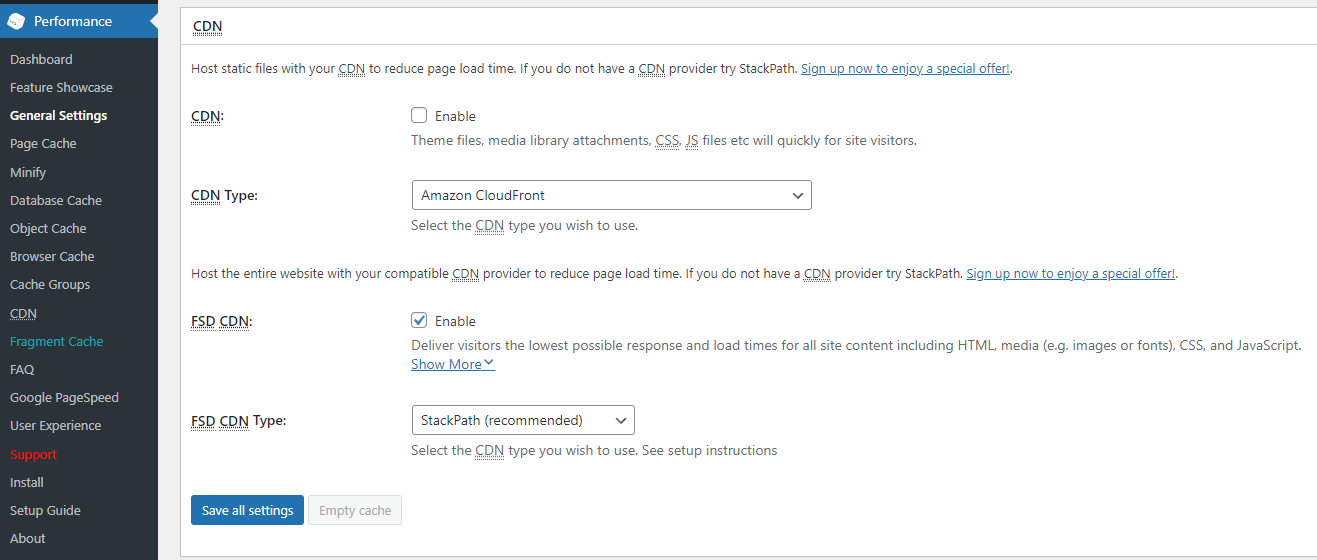Enable the CDN checkbox

[x=419, y=116]
